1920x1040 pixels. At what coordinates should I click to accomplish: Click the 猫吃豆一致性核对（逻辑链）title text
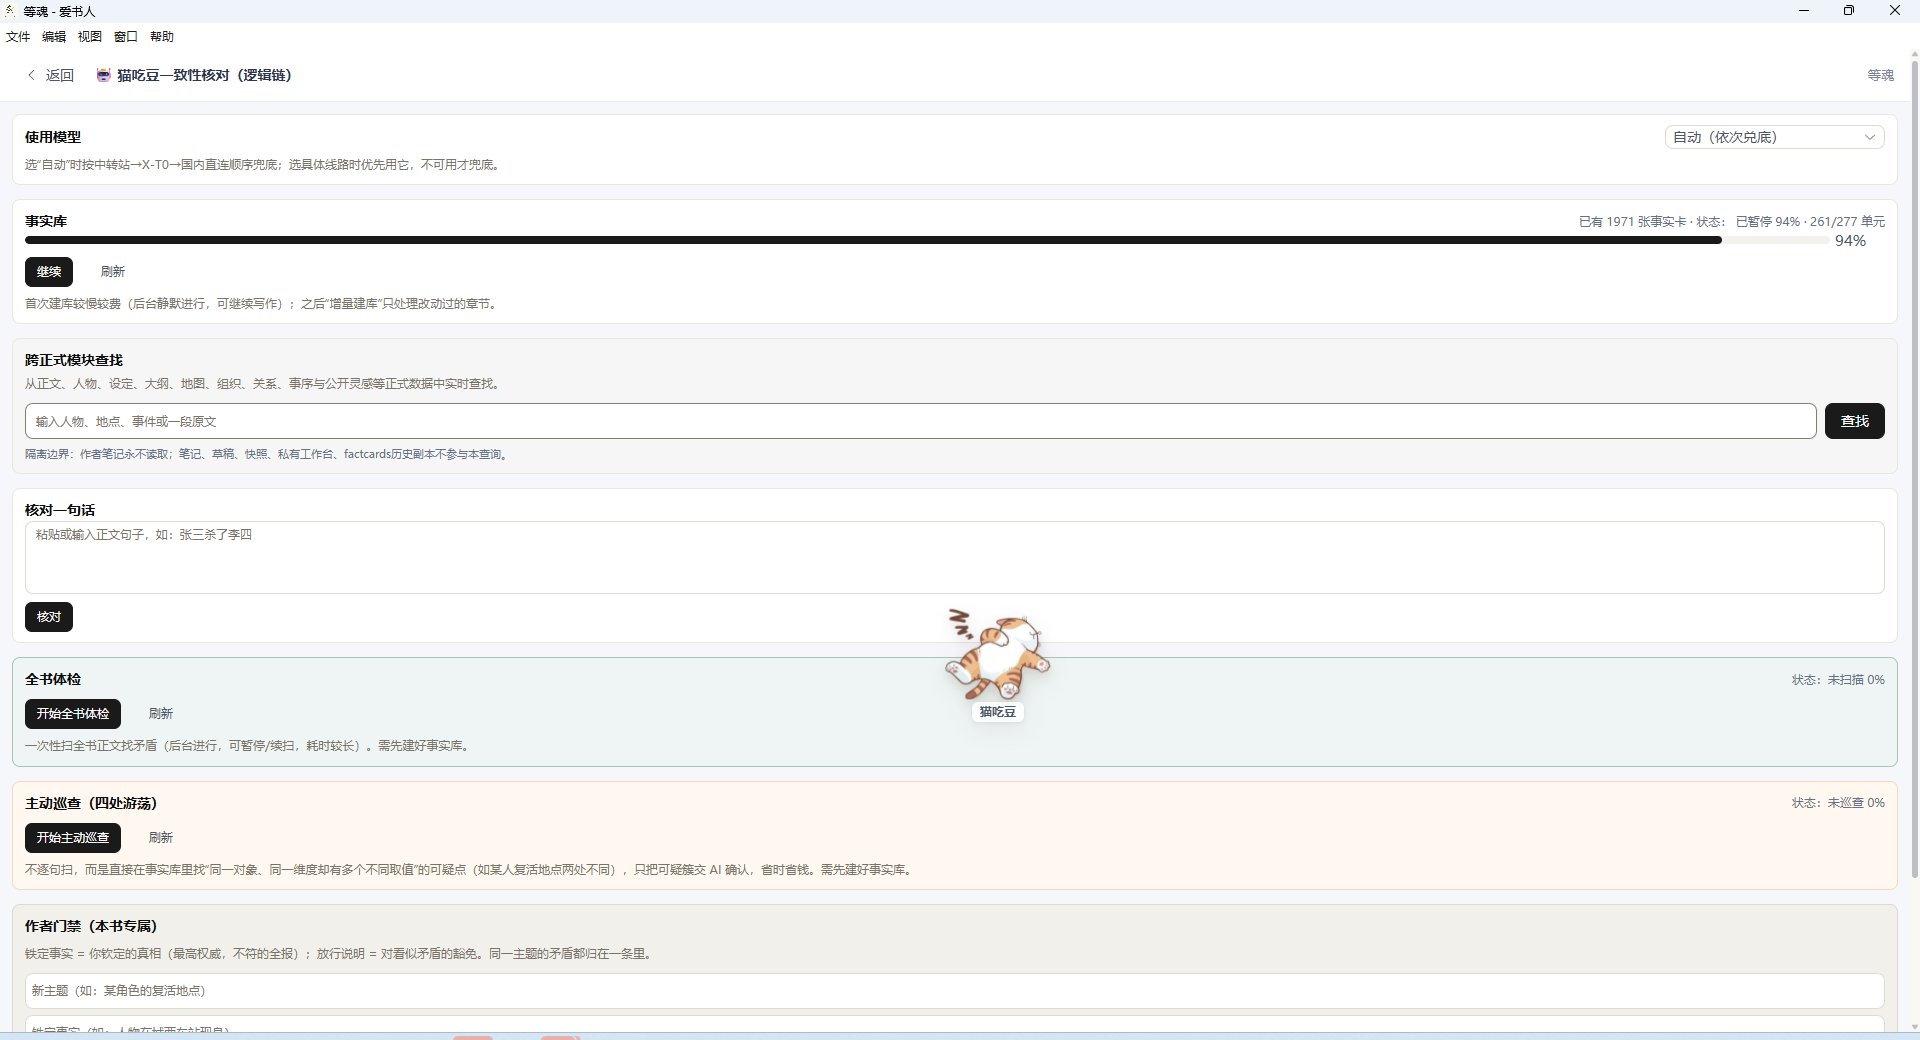click(x=204, y=75)
